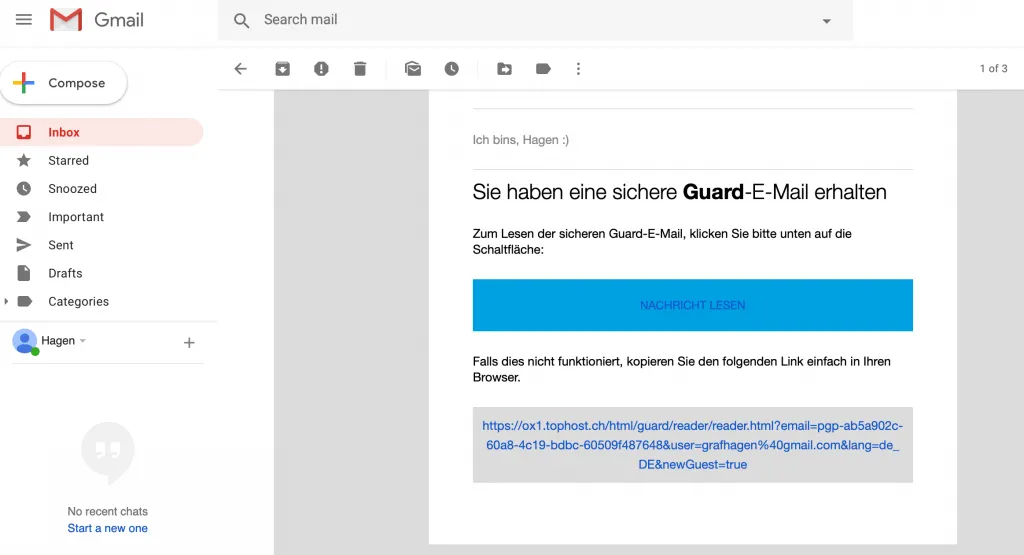Click the NACHRICHT LESEN button
Viewport: 1024px width, 555px height.
click(x=693, y=305)
